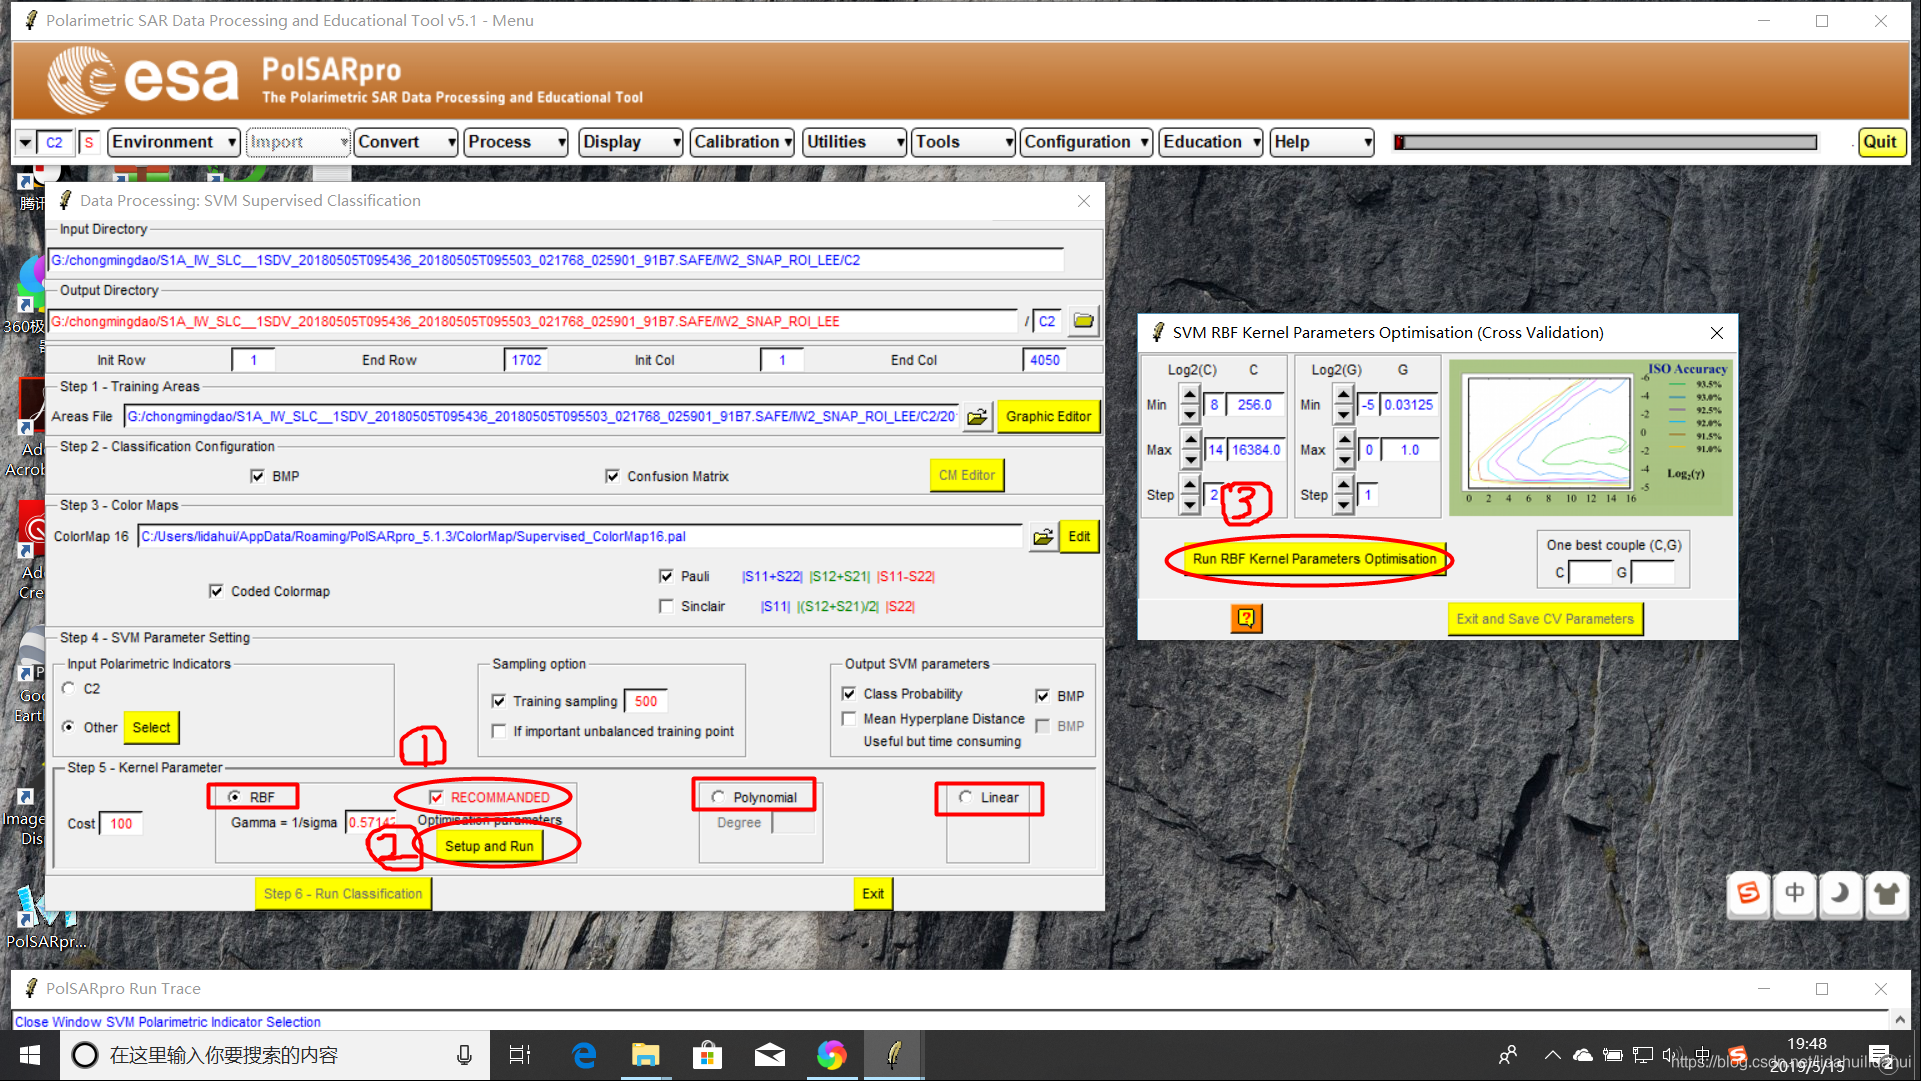The height and width of the screenshot is (1081, 1921).
Task: Click Step 6 Run Classification button
Action: coord(343,894)
